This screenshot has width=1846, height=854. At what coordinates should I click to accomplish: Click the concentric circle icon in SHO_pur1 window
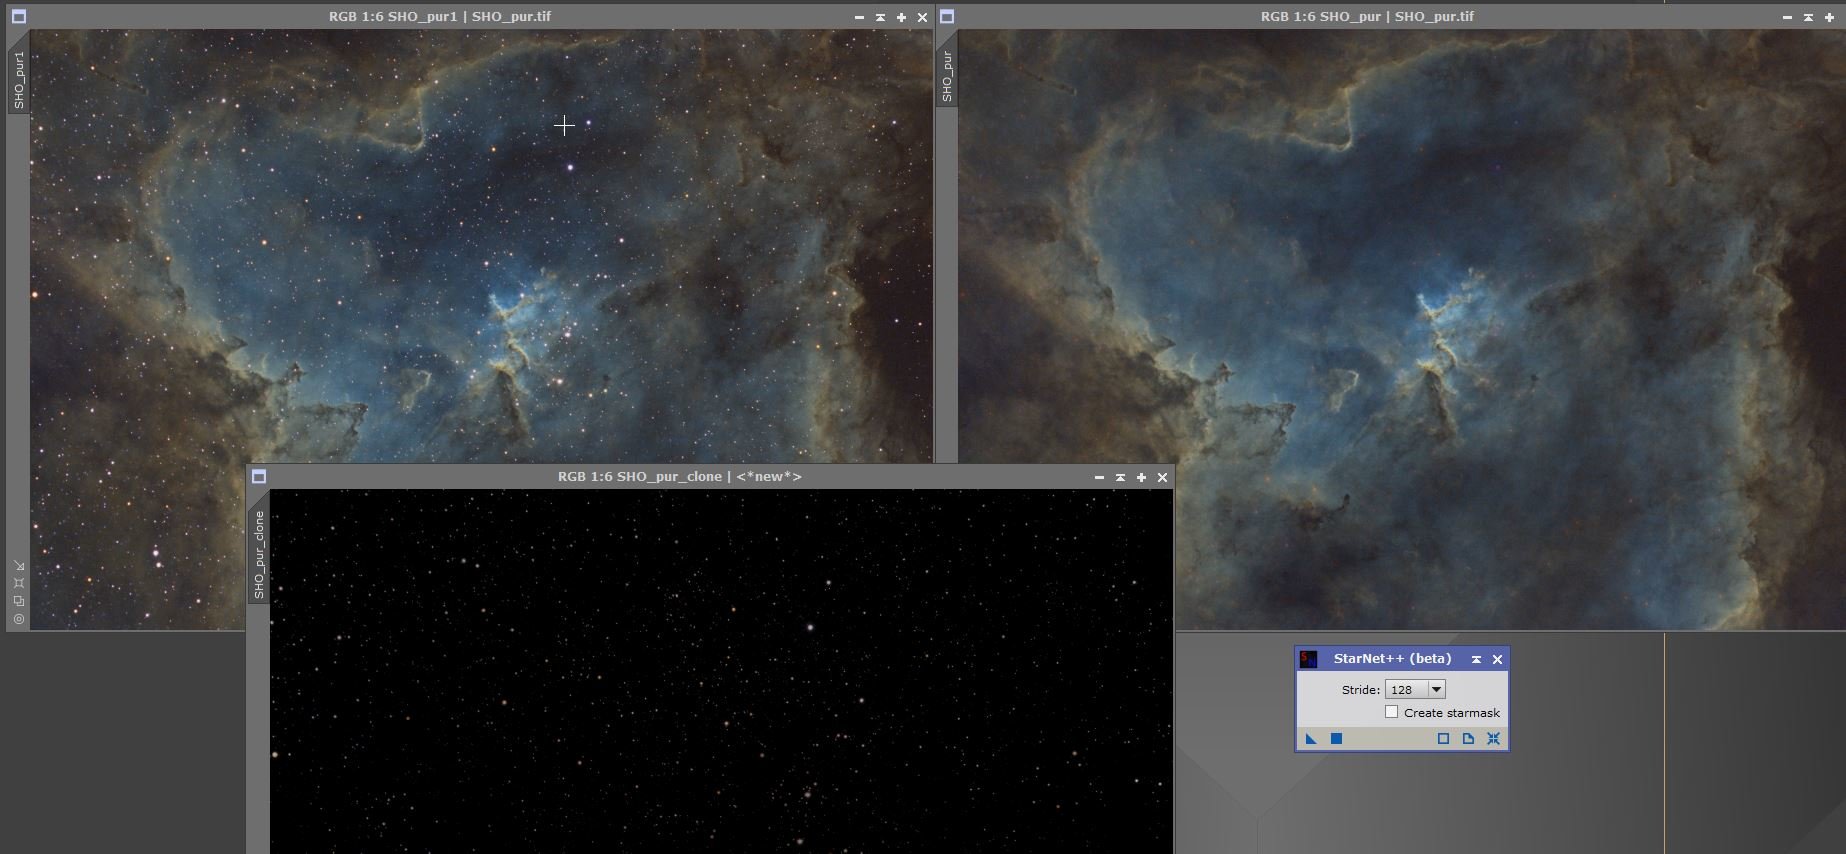19,619
